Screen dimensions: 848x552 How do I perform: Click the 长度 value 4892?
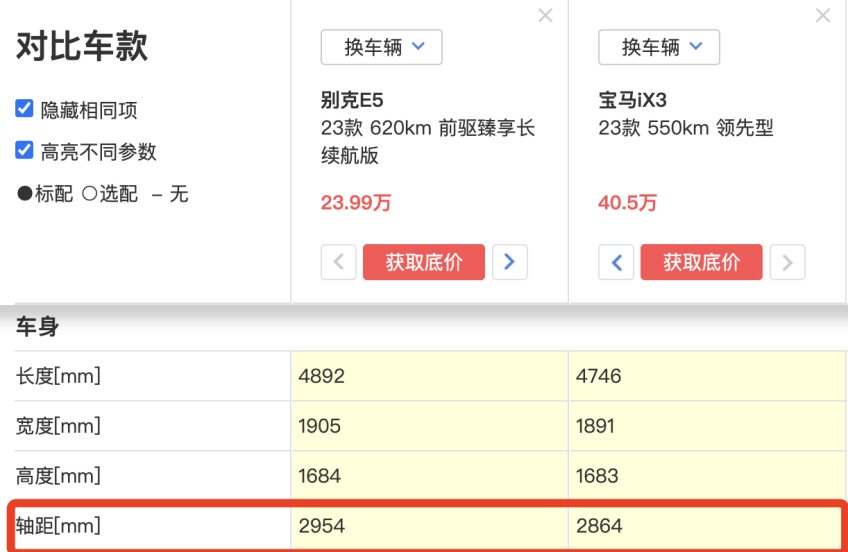[x=321, y=377]
